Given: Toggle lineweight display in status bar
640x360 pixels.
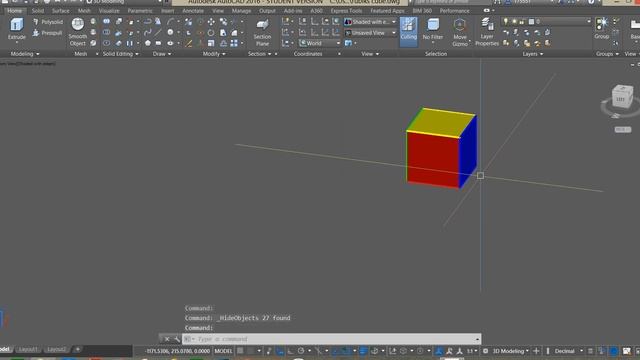Looking at the screenshot, I should click(363, 351).
